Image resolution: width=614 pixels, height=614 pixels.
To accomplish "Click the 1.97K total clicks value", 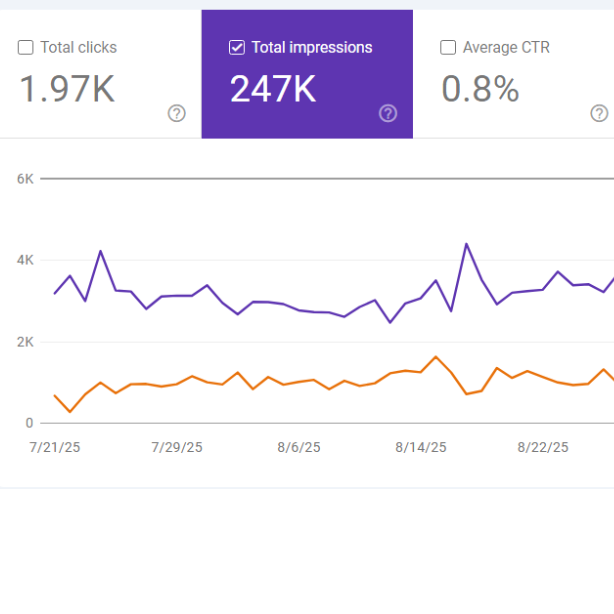I will coord(67,90).
